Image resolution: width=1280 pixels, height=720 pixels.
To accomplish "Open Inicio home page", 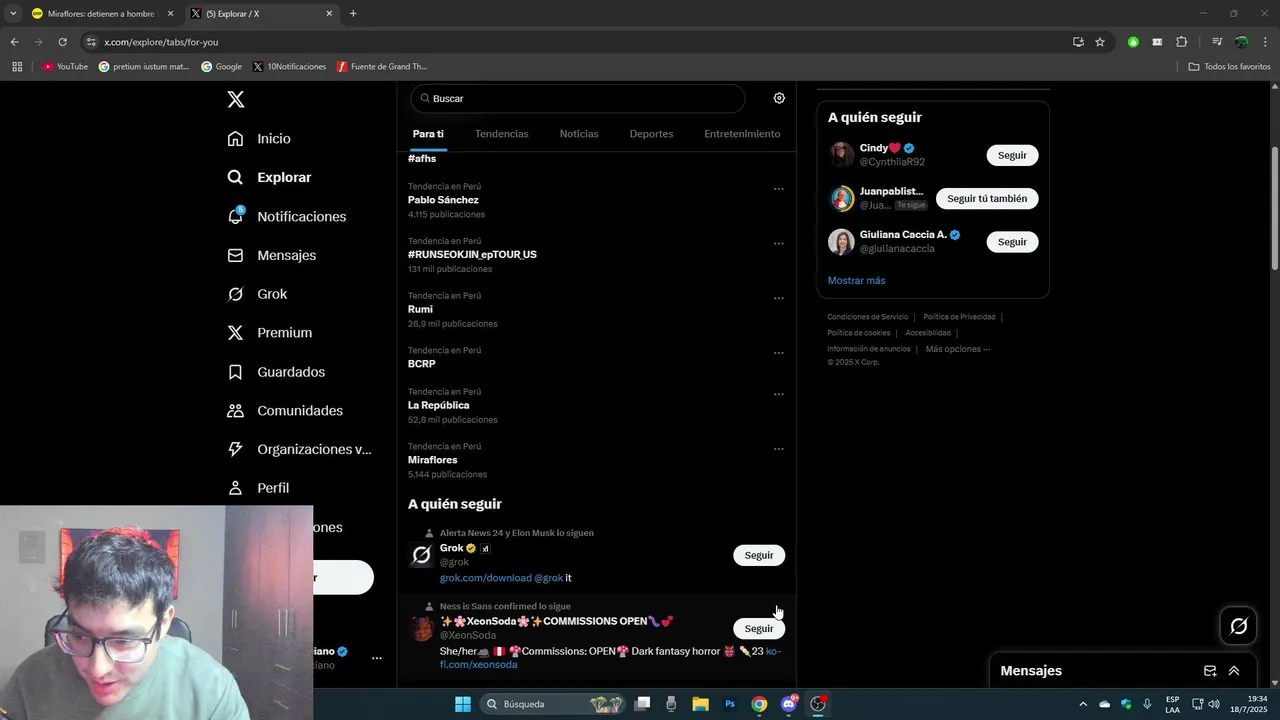I will pyautogui.click(x=259, y=139).
